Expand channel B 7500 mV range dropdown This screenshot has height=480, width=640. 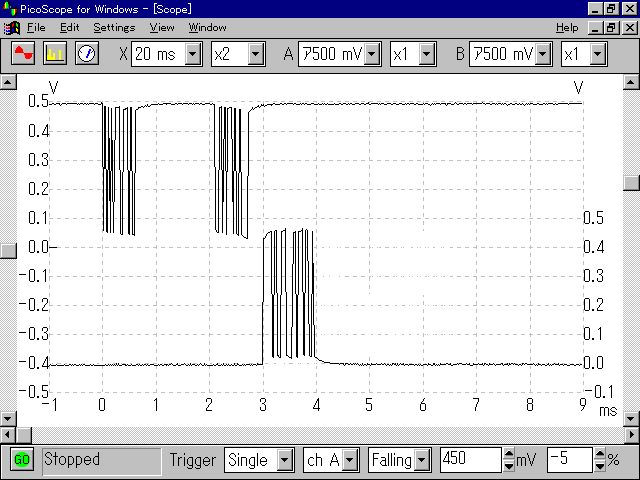point(543,54)
